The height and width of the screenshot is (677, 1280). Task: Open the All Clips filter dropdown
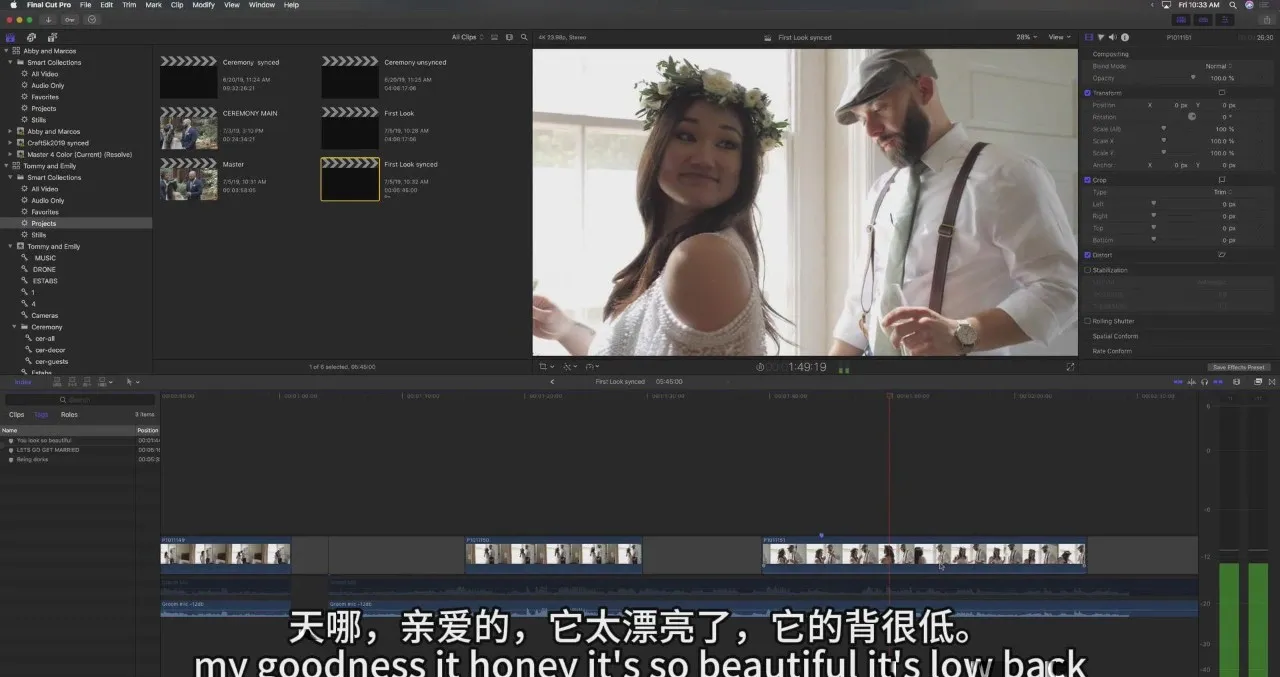(x=467, y=37)
